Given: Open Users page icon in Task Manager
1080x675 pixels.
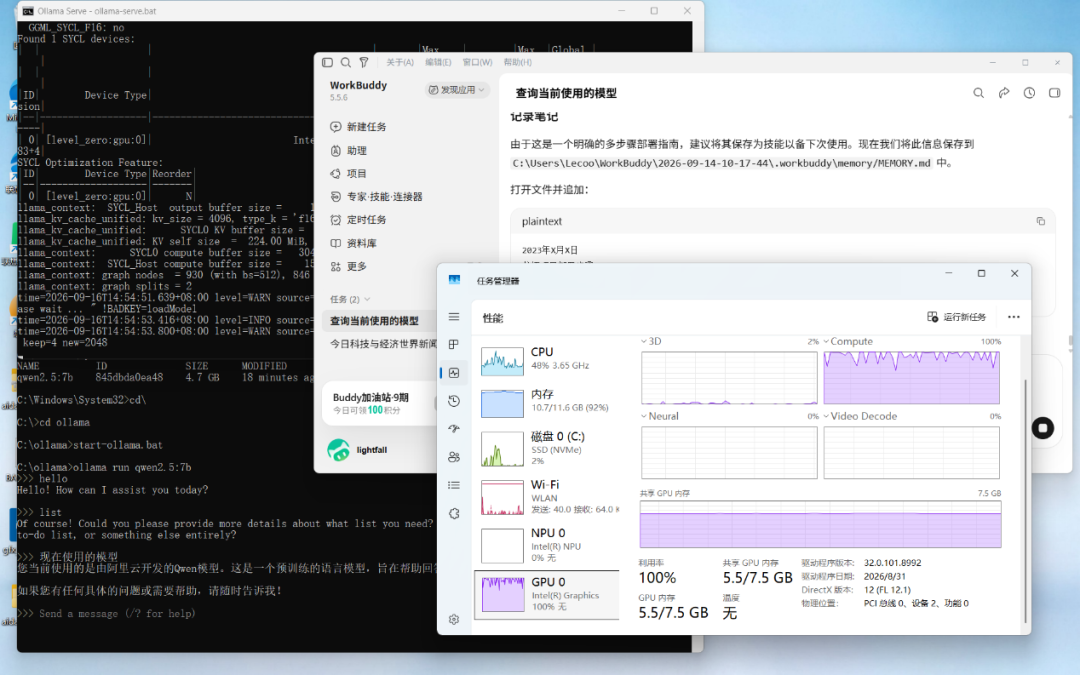Looking at the screenshot, I should (x=454, y=457).
